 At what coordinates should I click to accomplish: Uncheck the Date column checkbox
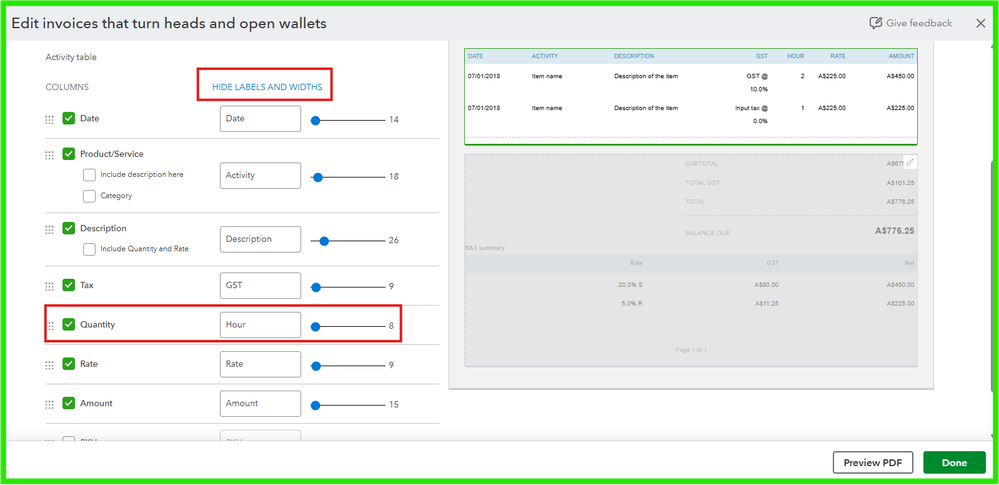(69, 119)
